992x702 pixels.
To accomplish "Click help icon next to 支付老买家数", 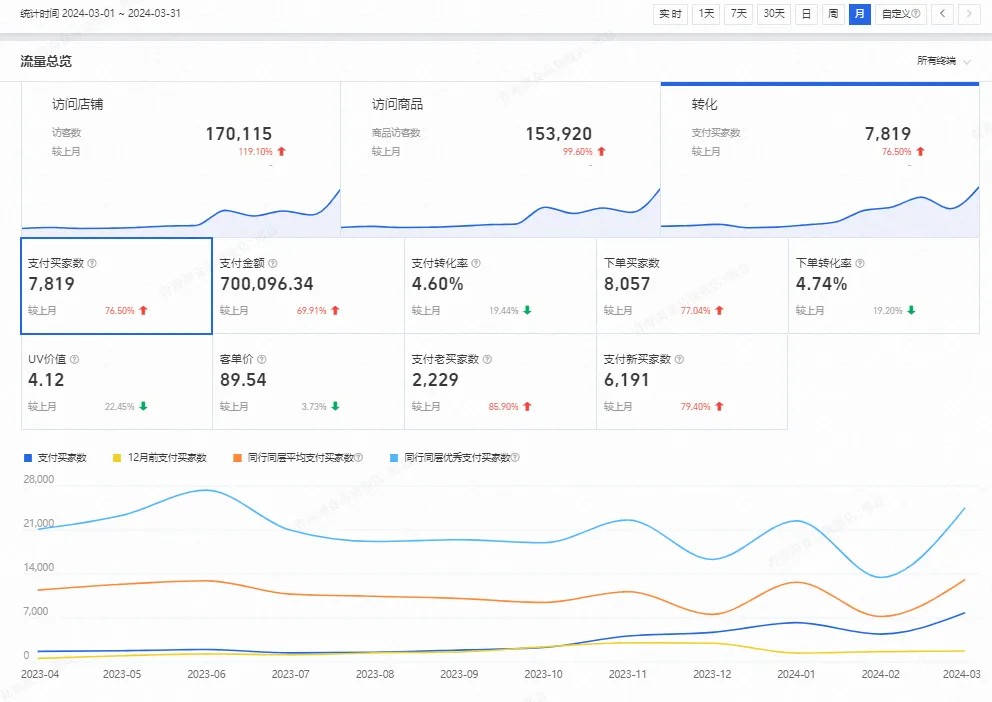I will tap(486, 360).
